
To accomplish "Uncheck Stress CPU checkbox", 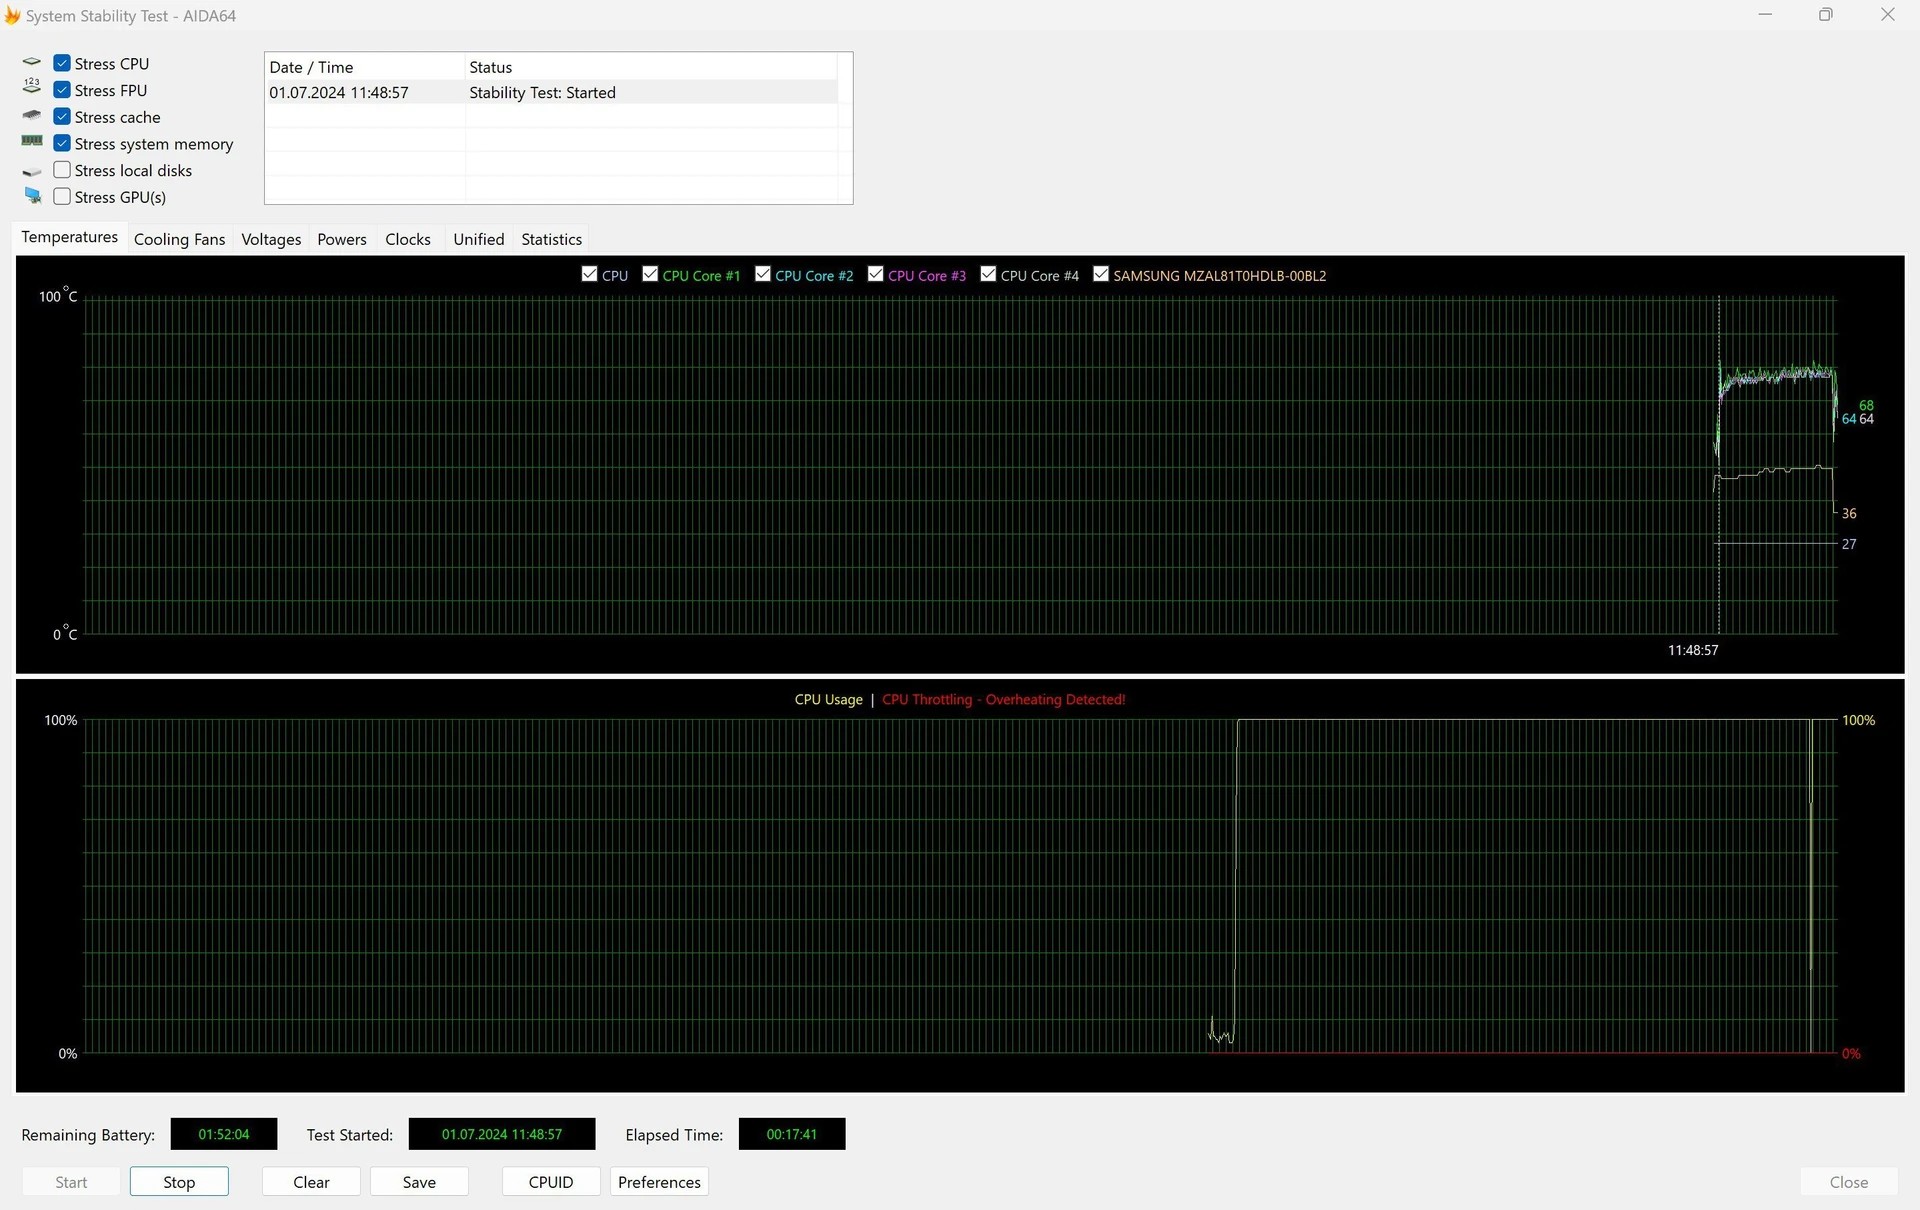I will [x=62, y=63].
